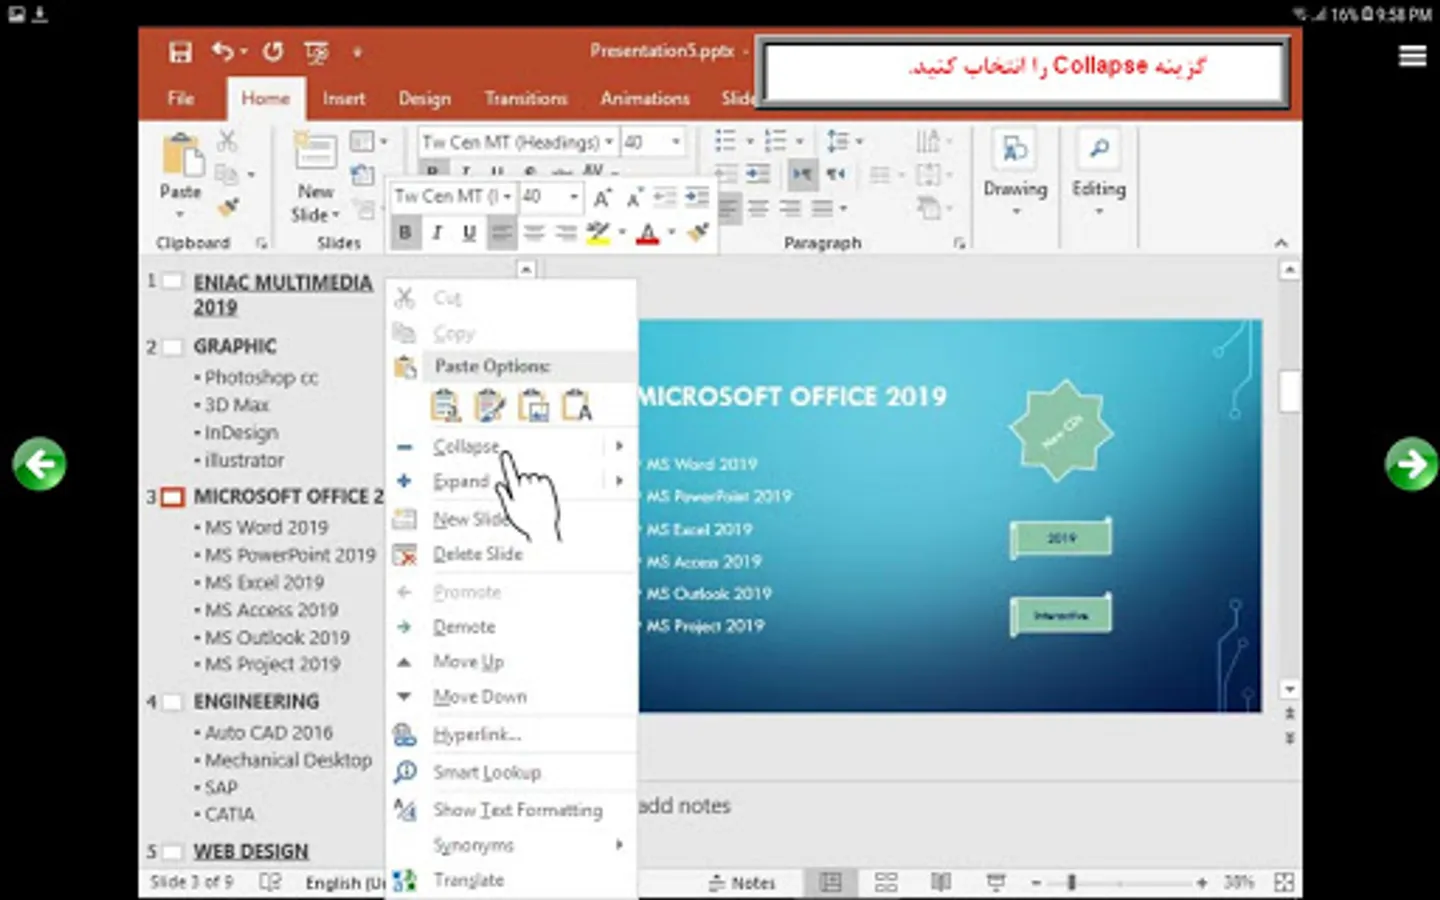Choose Hyperlink... from context menu
Screen dimensions: 1440x900
(x=511, y=735)
